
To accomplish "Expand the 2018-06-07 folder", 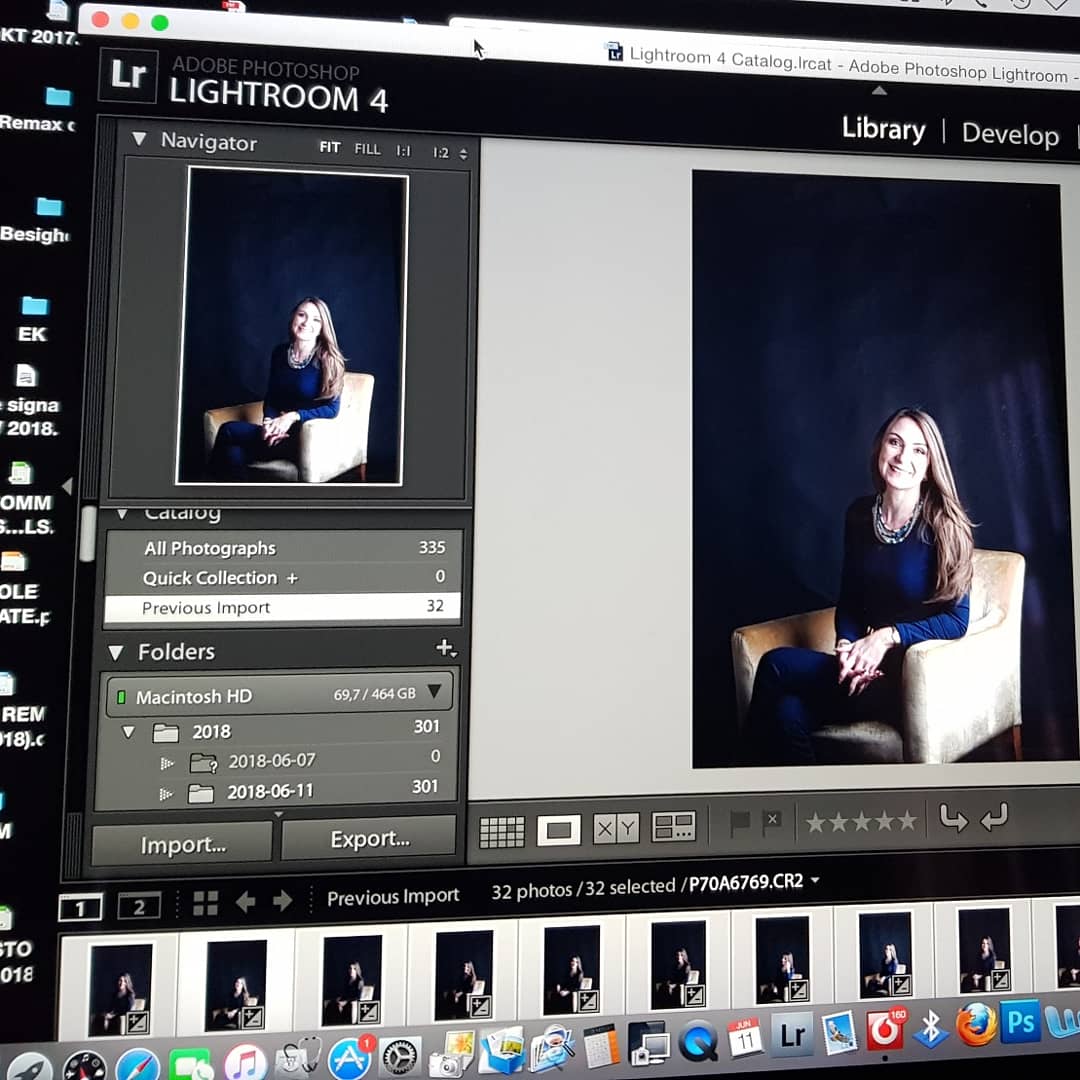I will pyautogui.click(x=165, y=763).
